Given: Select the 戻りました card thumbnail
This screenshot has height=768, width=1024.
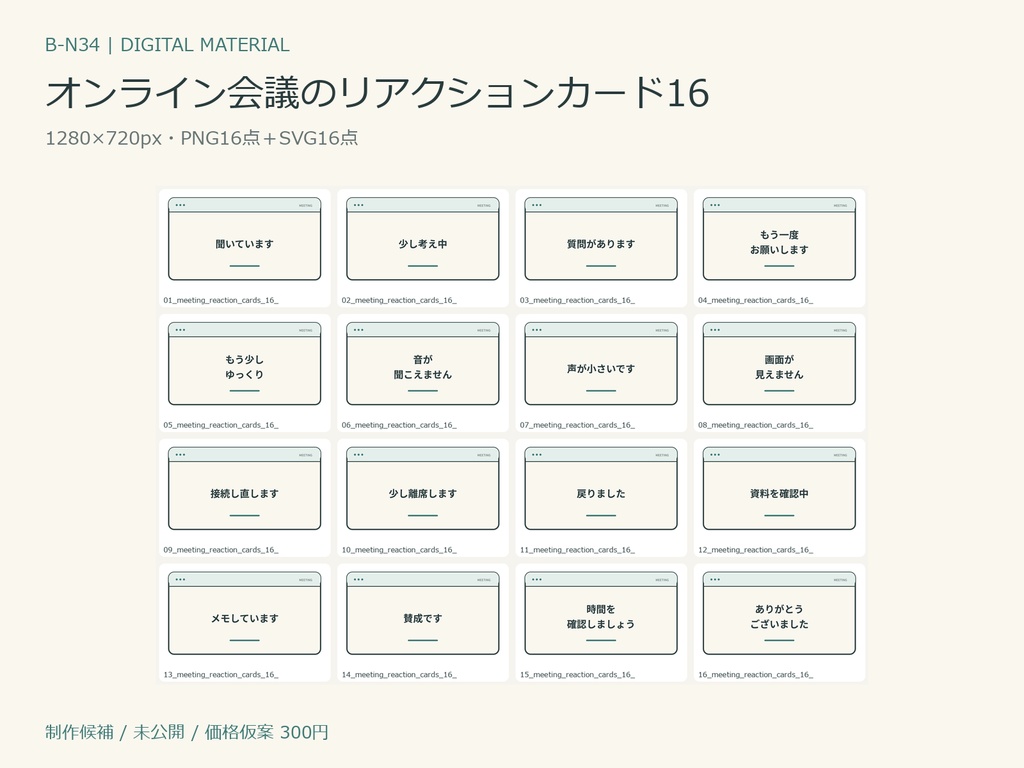Looking at the screenshot, I should point(601,488).
